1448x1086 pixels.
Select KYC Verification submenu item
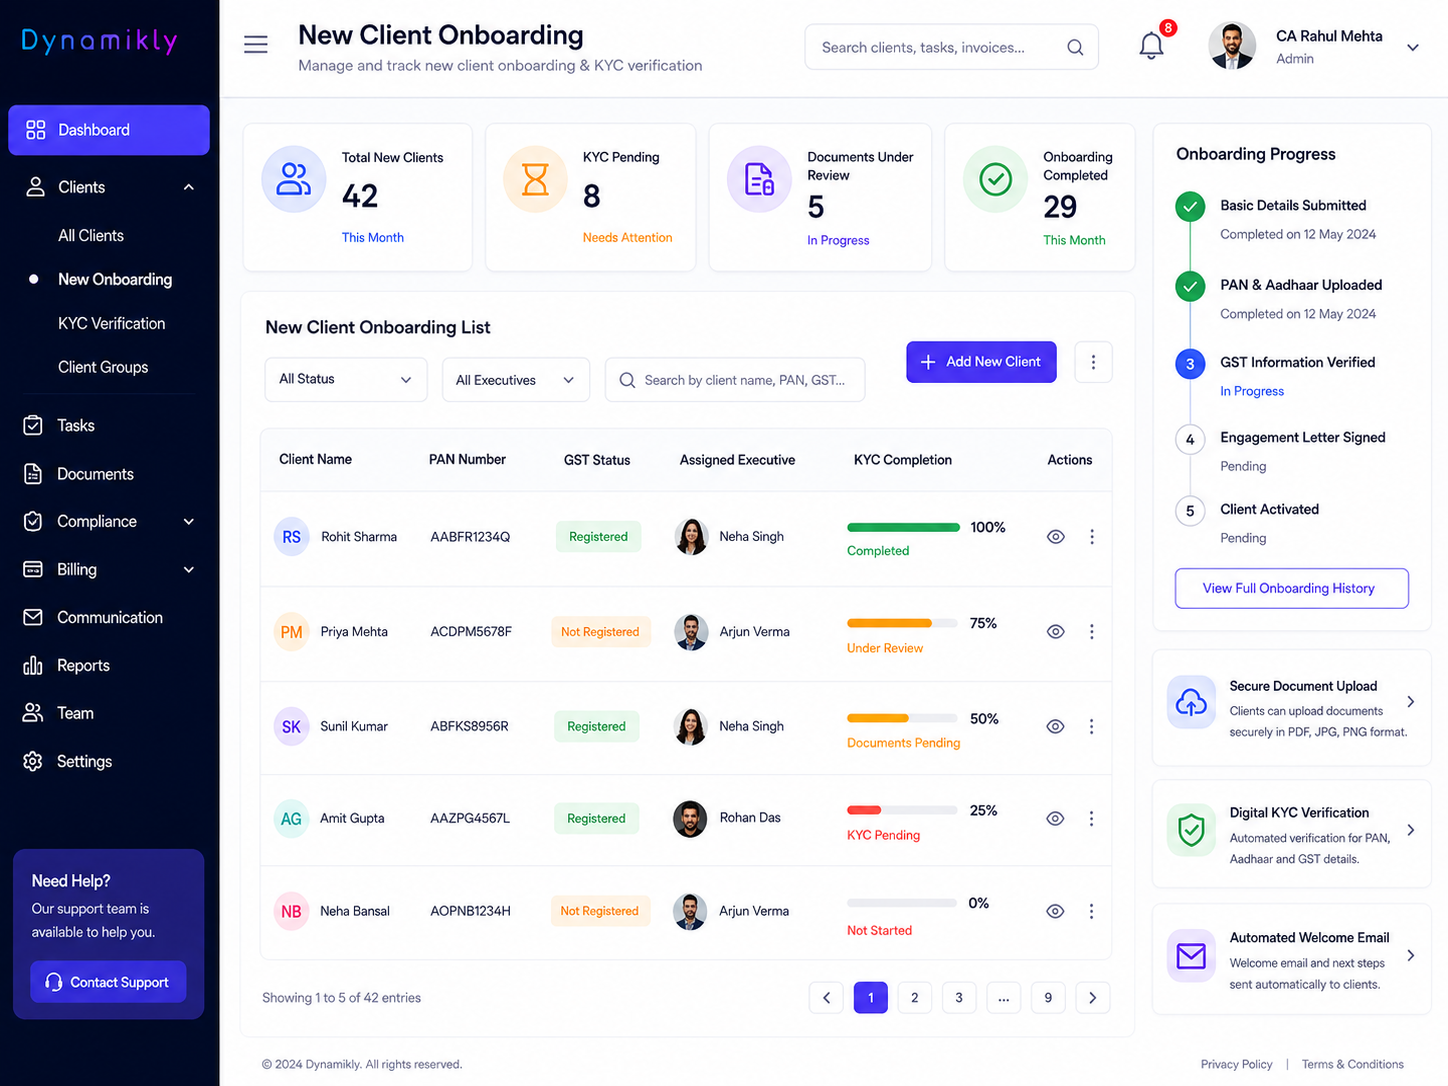coord(111,324)
